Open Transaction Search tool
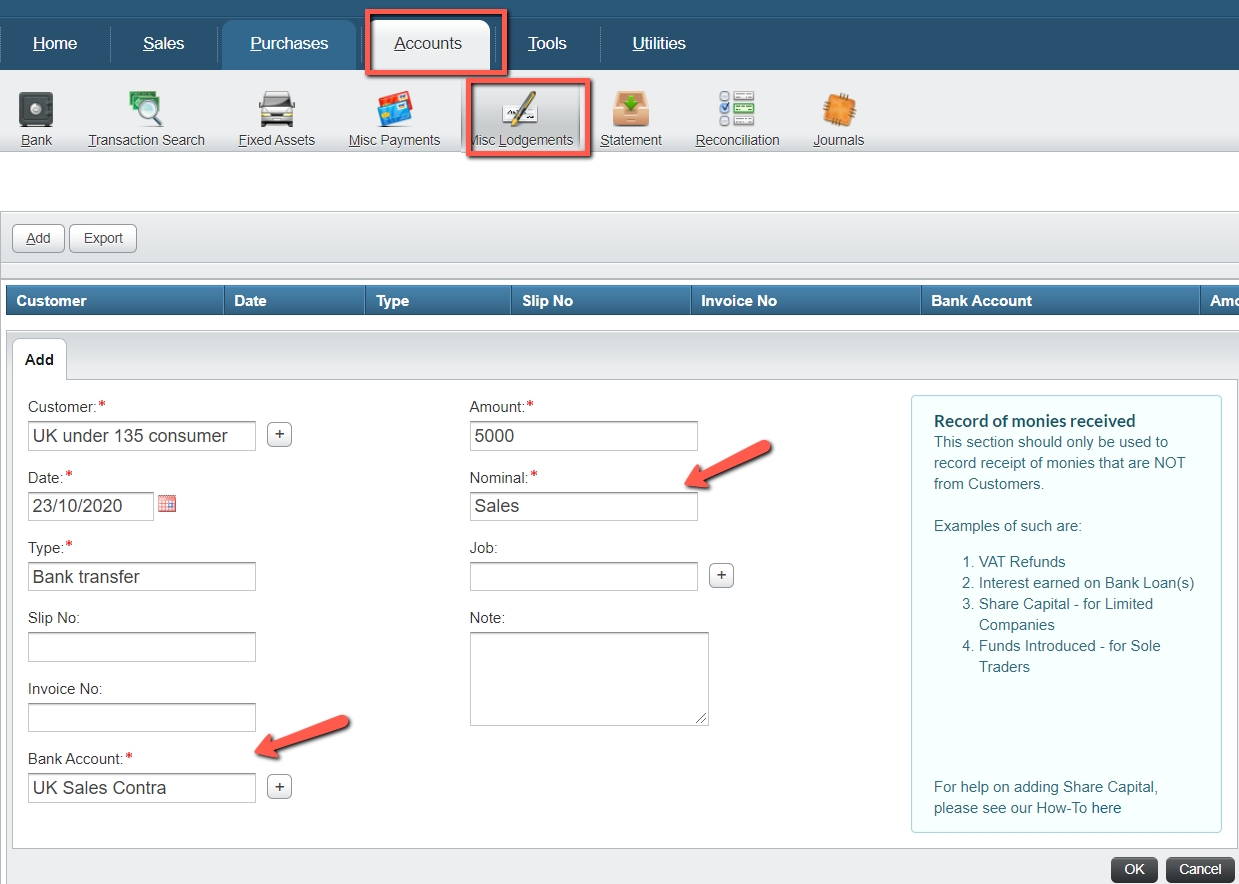1239x884 pixels. click(146, 109)
